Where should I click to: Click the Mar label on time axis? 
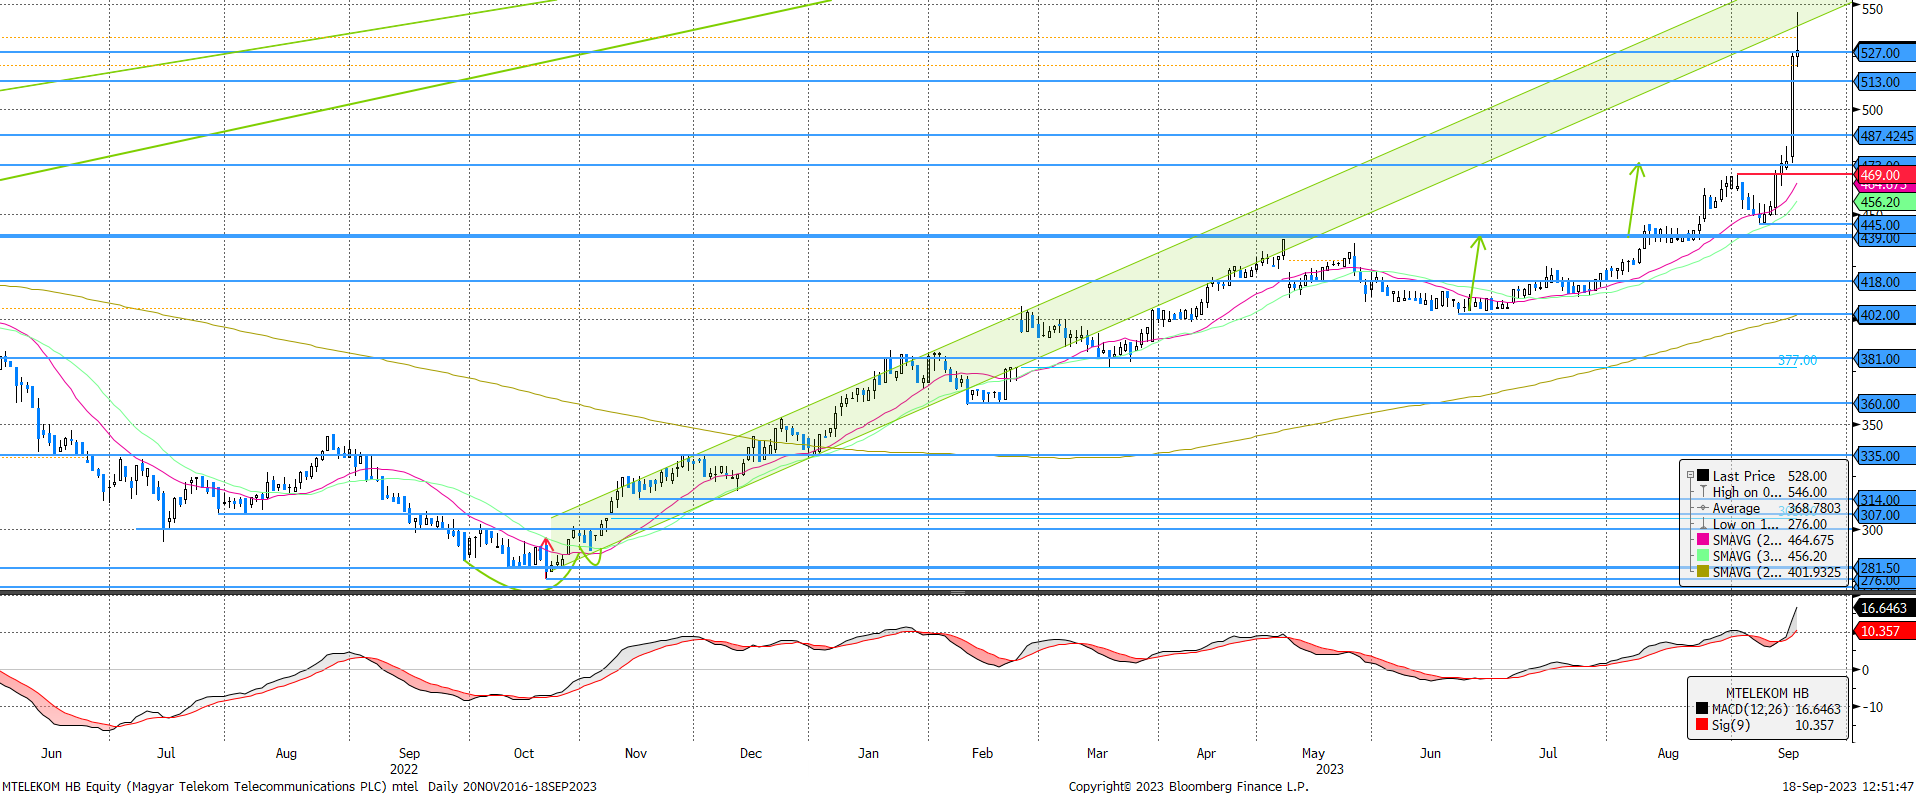[1097, 753]
